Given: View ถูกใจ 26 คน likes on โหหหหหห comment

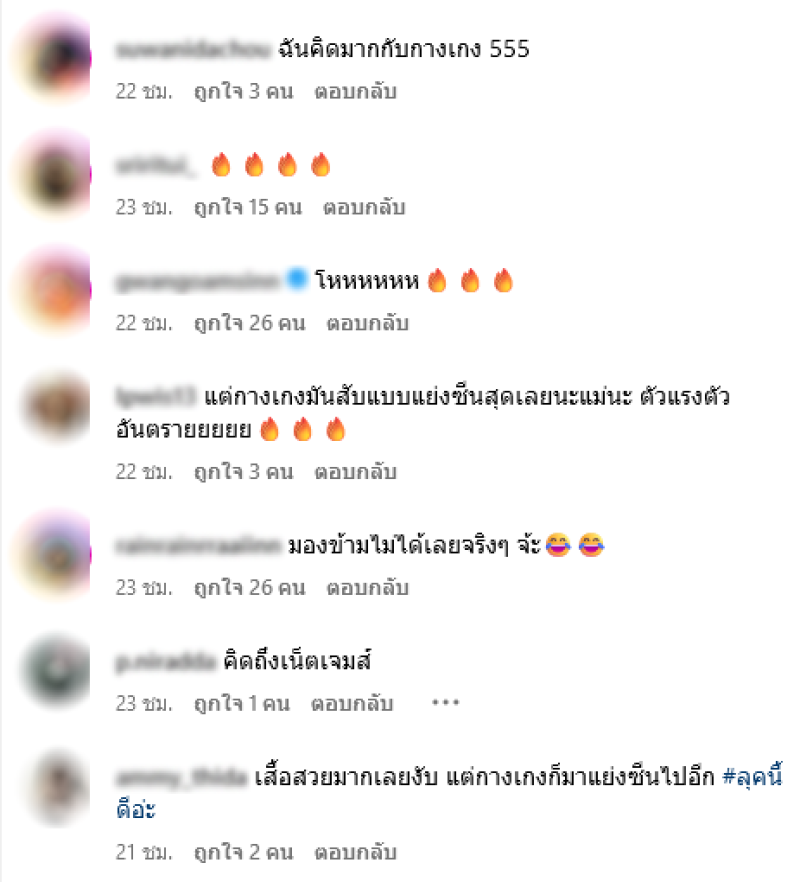Looking at the screenshot, I should (250, 323).
